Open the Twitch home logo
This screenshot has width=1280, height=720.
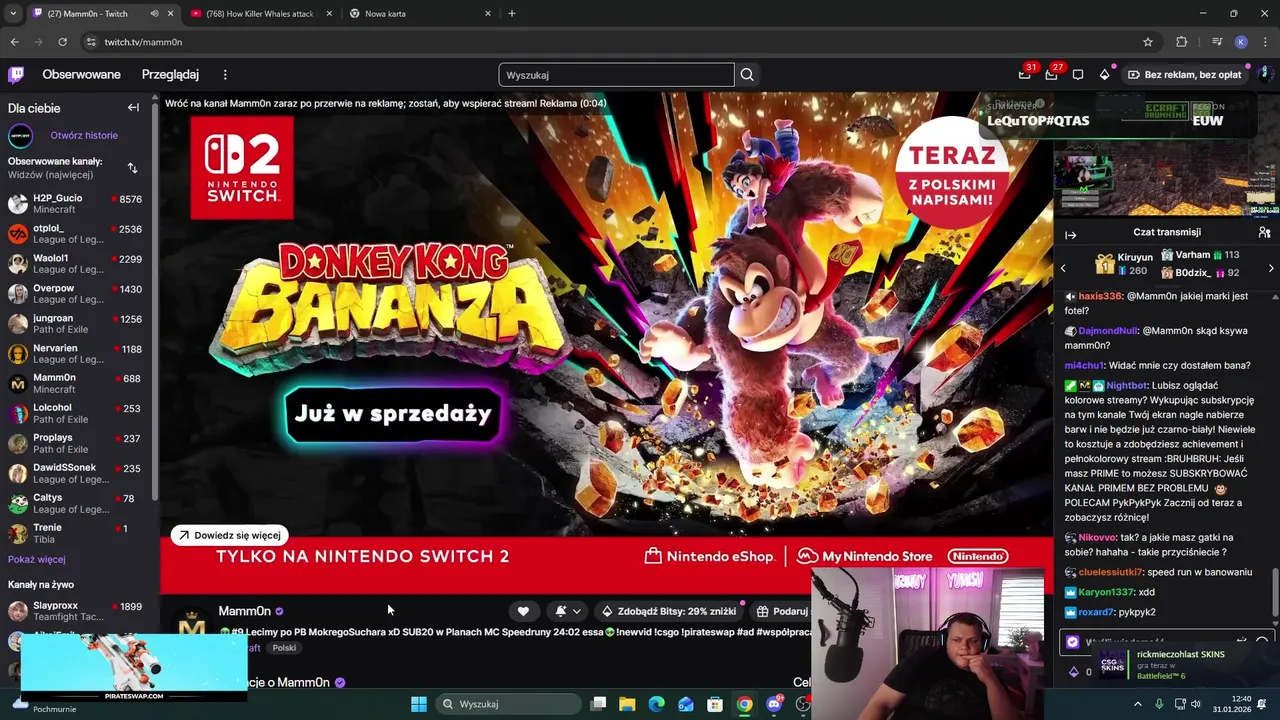tap(16, 74)
